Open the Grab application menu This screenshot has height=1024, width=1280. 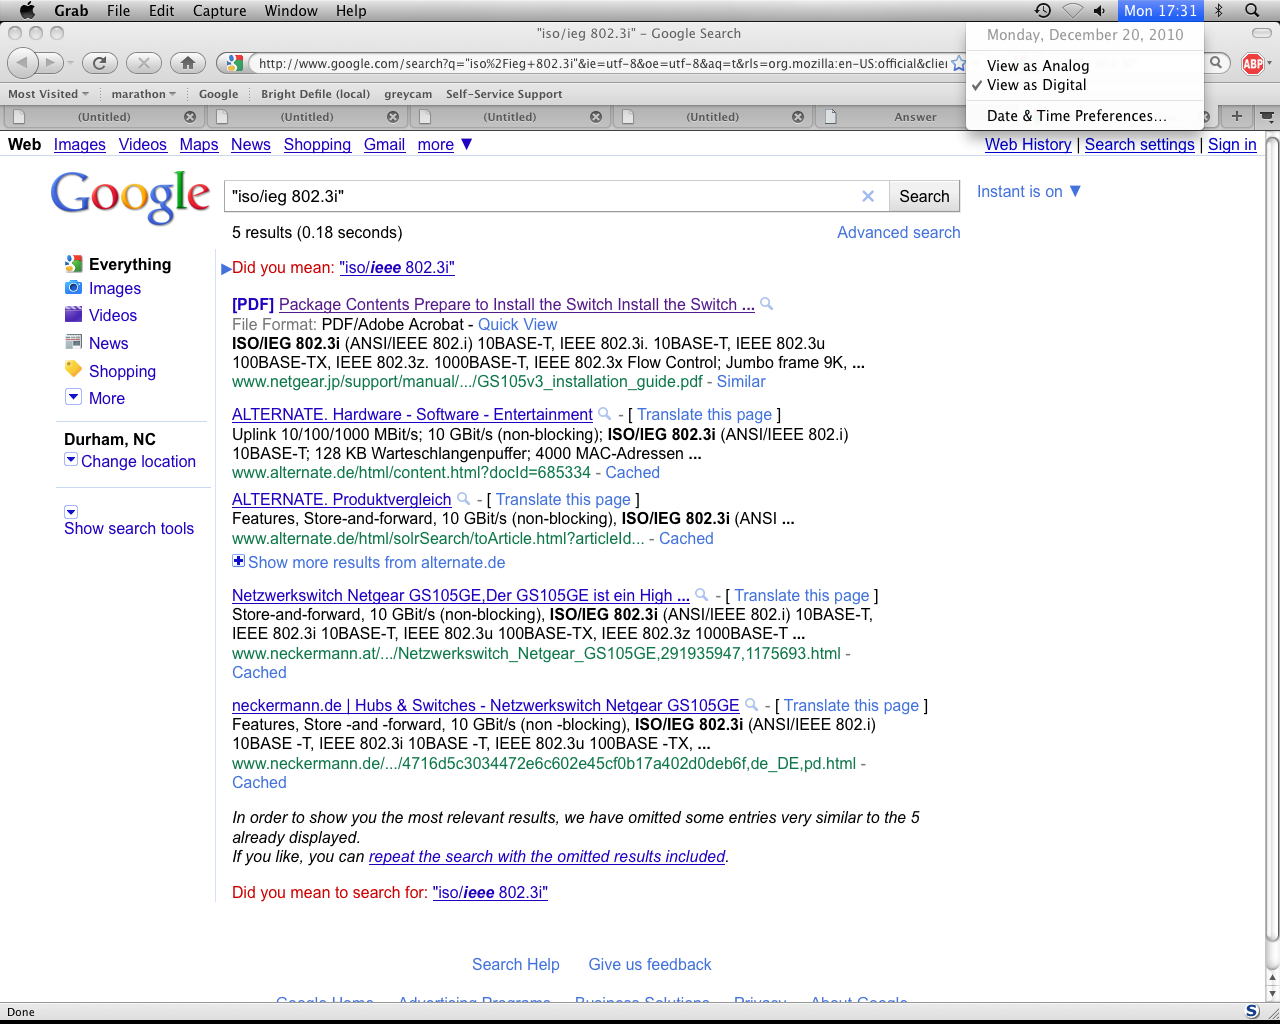click(x=71, y=10)
